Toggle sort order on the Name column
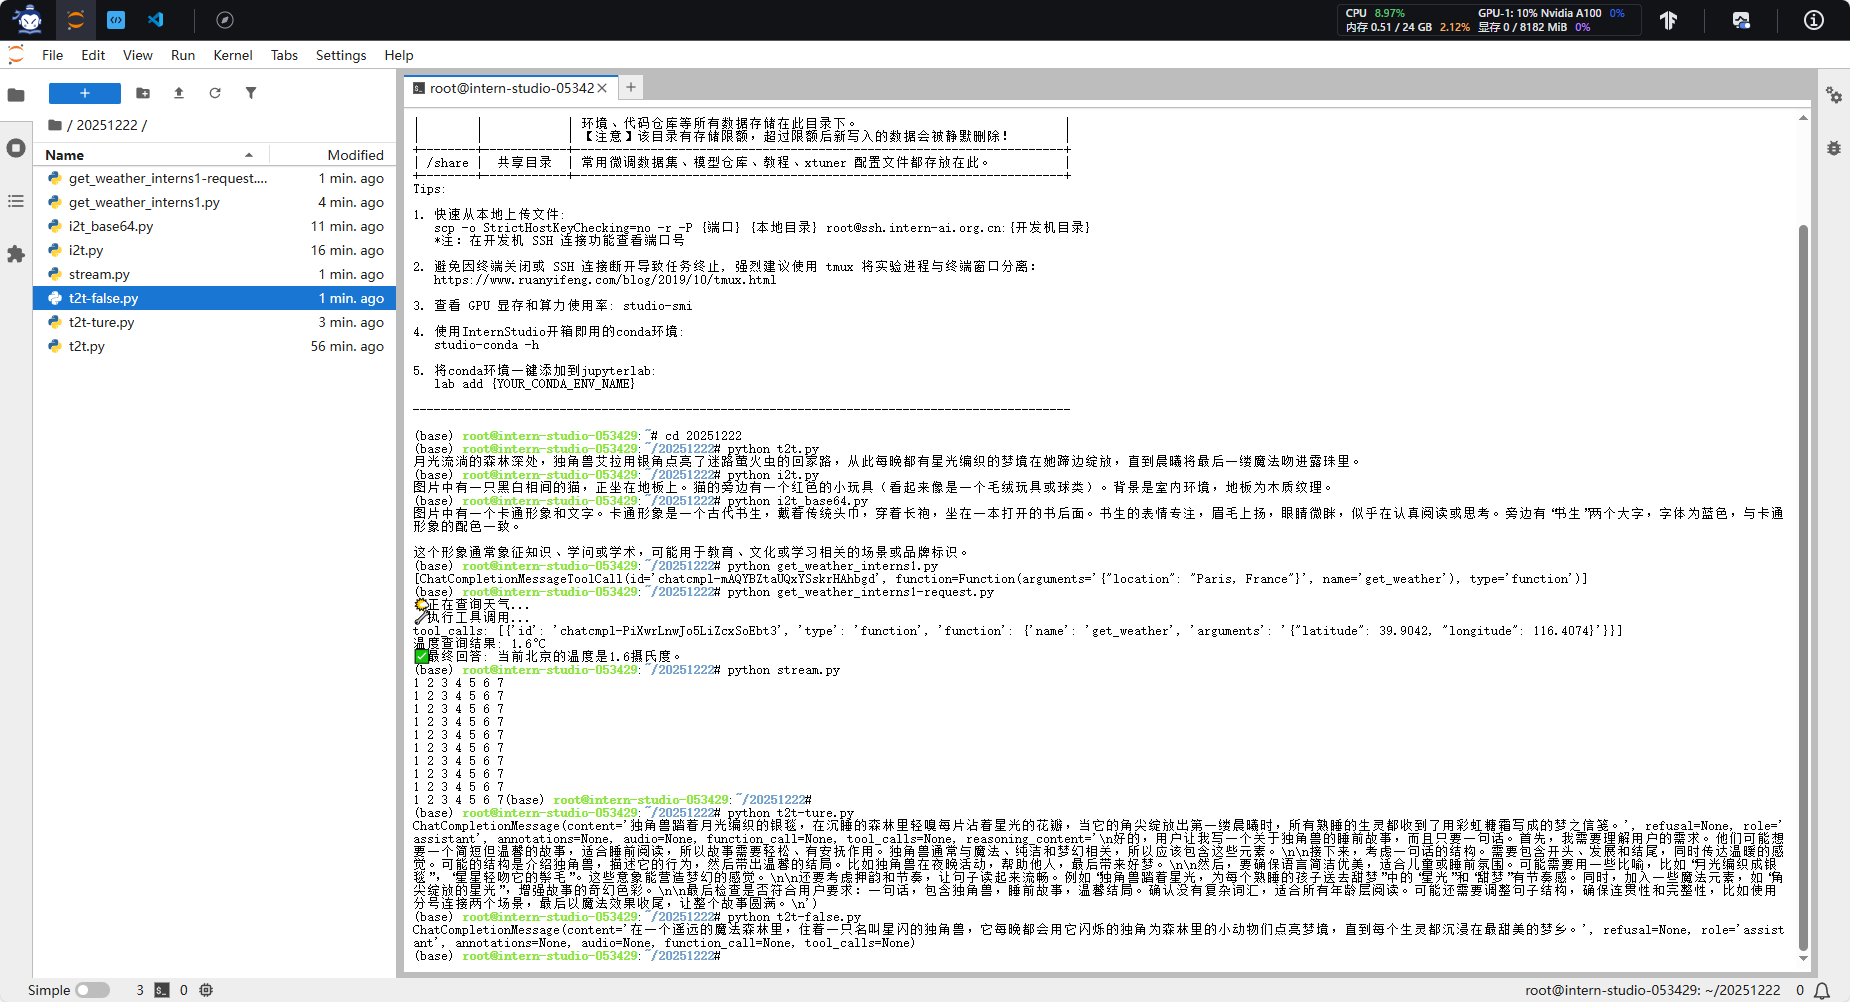1850x1002 pixels. [x=150, y=155]
